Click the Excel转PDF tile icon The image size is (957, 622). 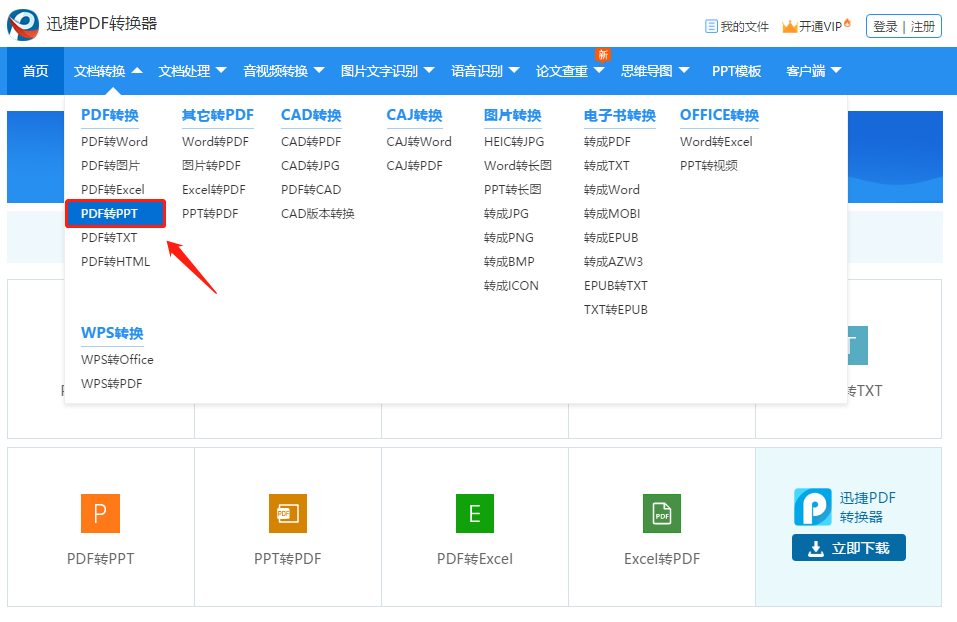coord(662,513)
